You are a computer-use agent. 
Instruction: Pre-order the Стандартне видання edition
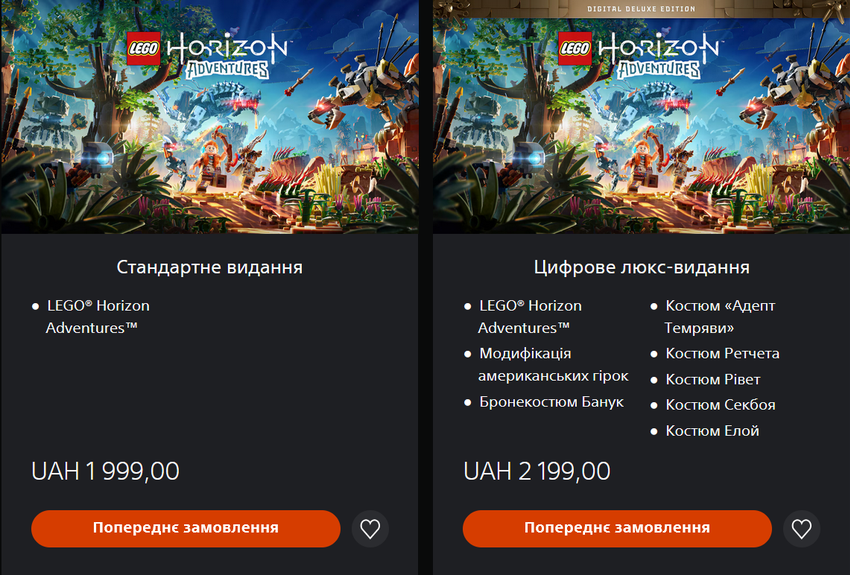(x=186, y=528)
